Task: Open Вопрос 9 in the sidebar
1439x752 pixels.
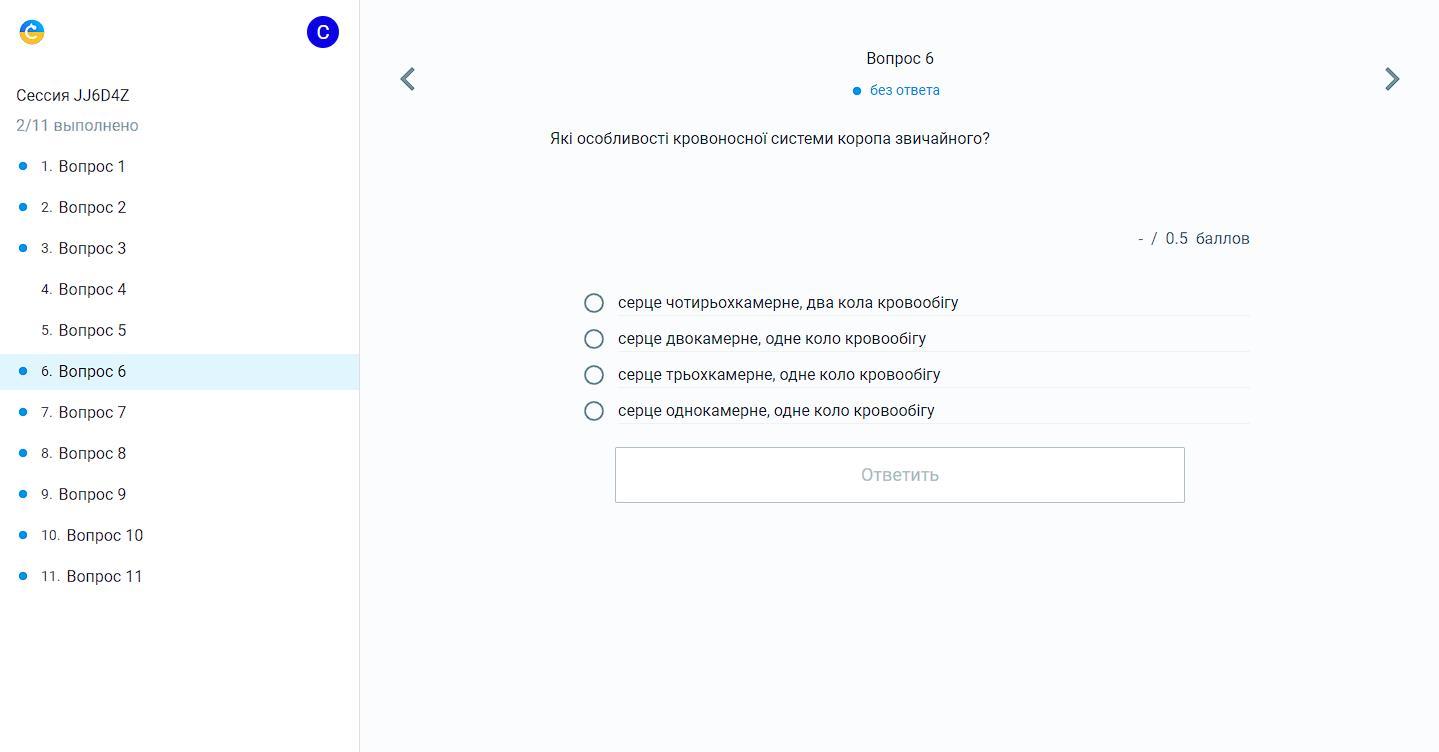Action: 92,495
